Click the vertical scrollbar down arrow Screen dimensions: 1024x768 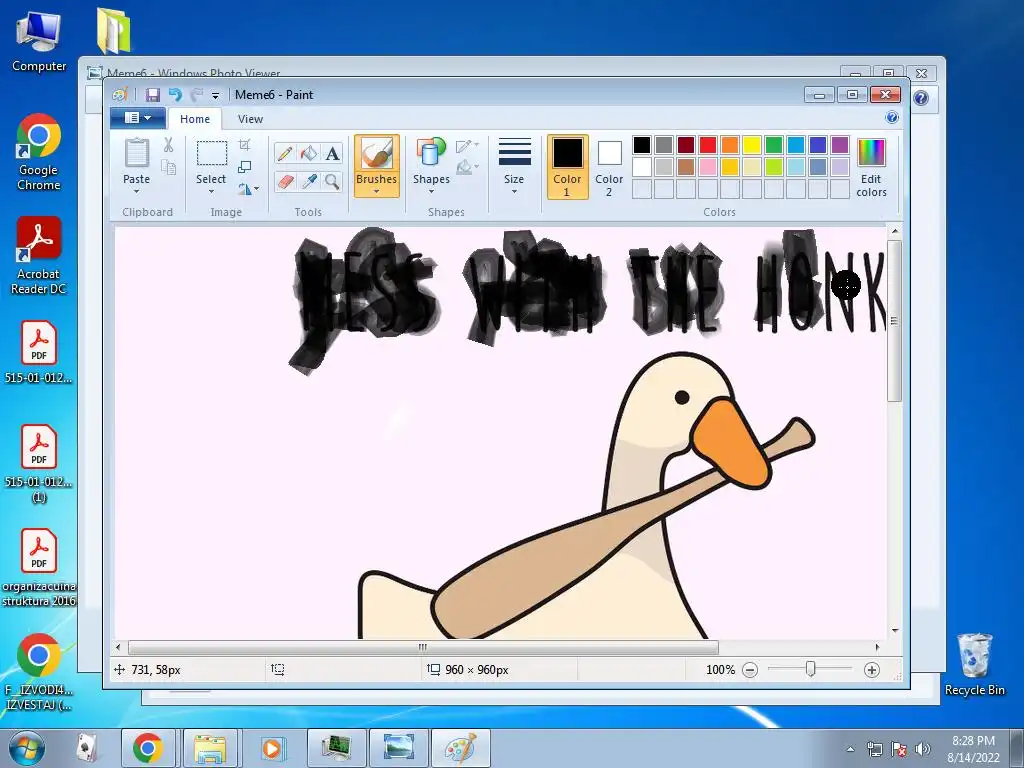(895, 631)
